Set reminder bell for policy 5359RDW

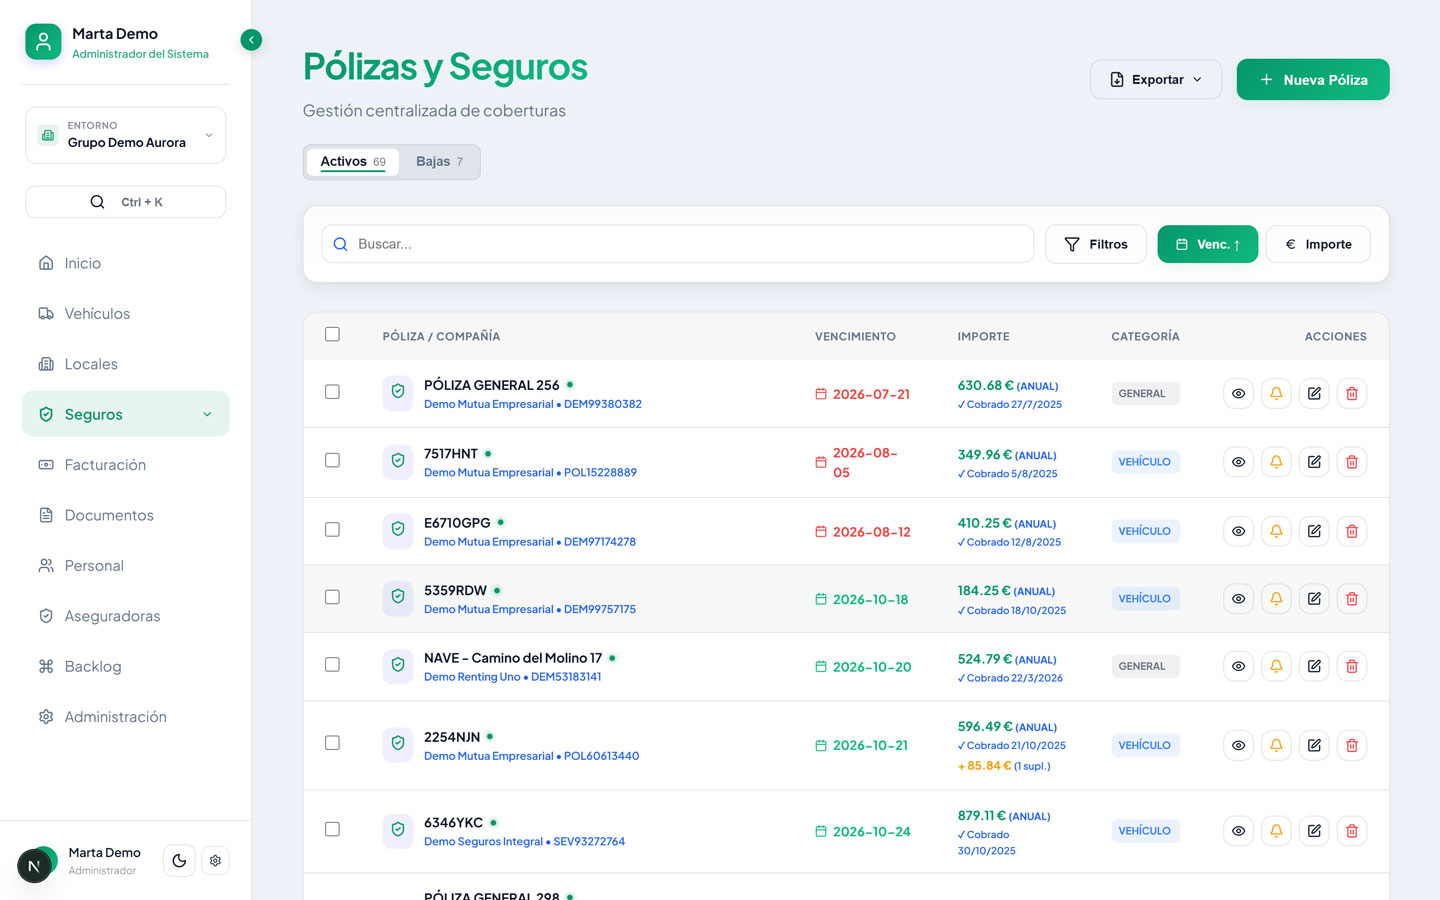[x=1276, y=599]
